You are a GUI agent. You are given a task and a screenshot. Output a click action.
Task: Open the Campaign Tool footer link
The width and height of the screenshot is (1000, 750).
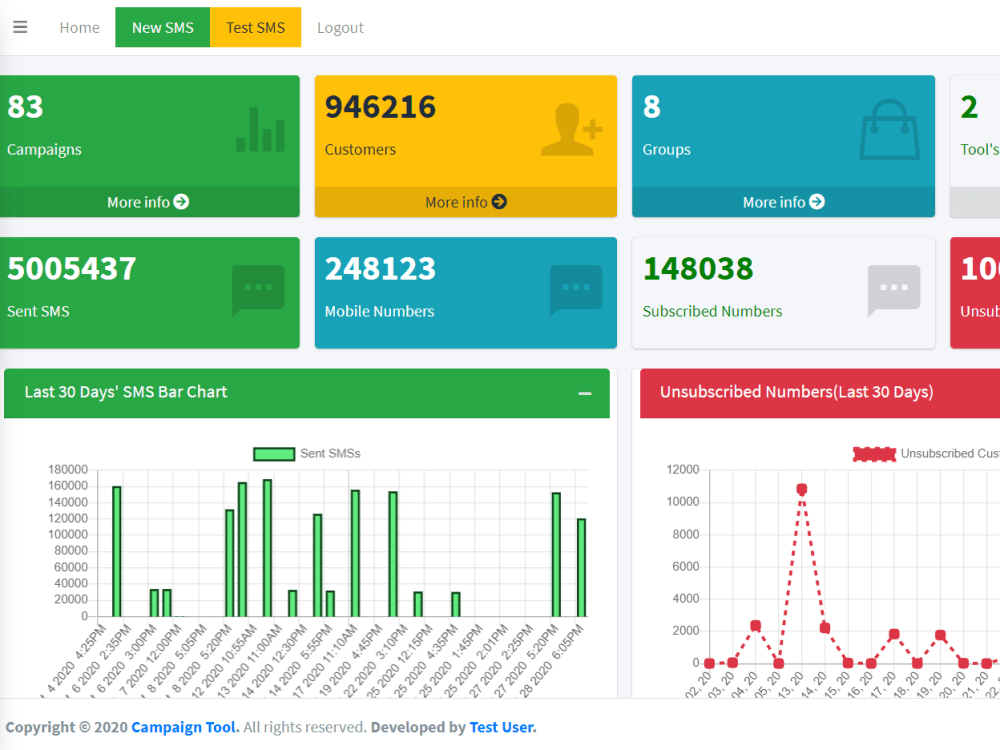pos(185,727)
